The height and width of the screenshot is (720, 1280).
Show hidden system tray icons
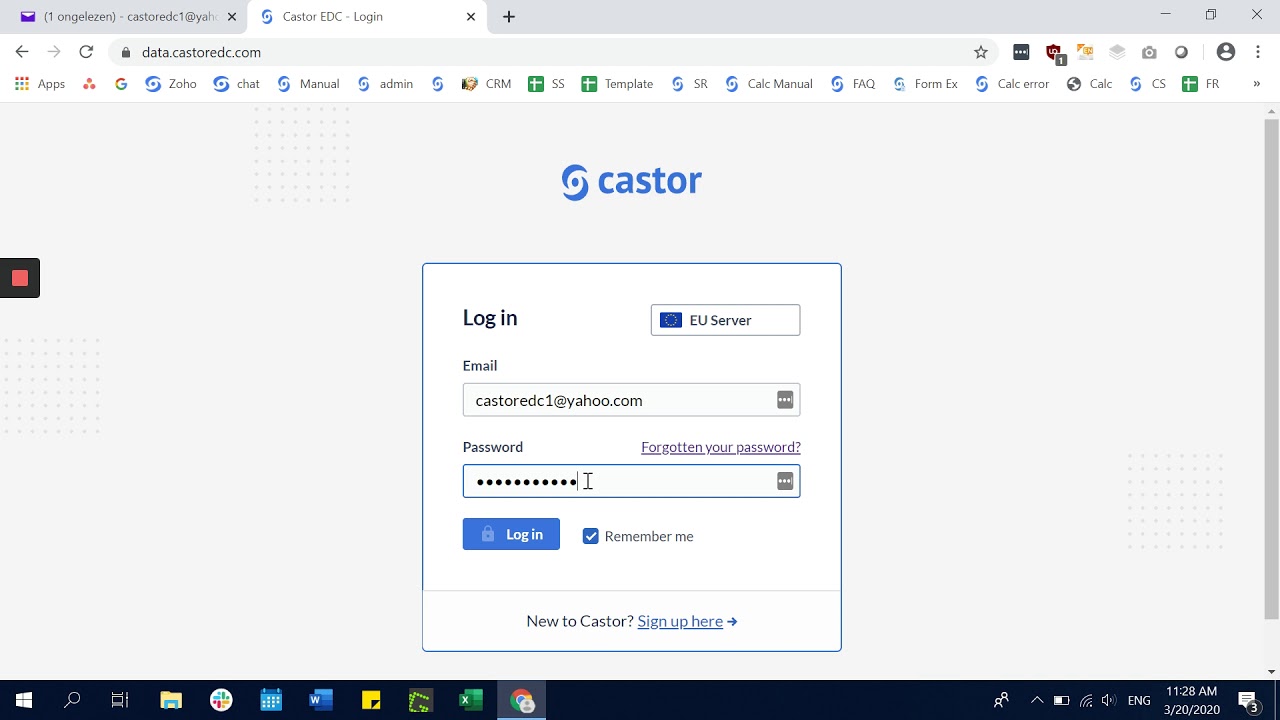[x=1037, y=700]
